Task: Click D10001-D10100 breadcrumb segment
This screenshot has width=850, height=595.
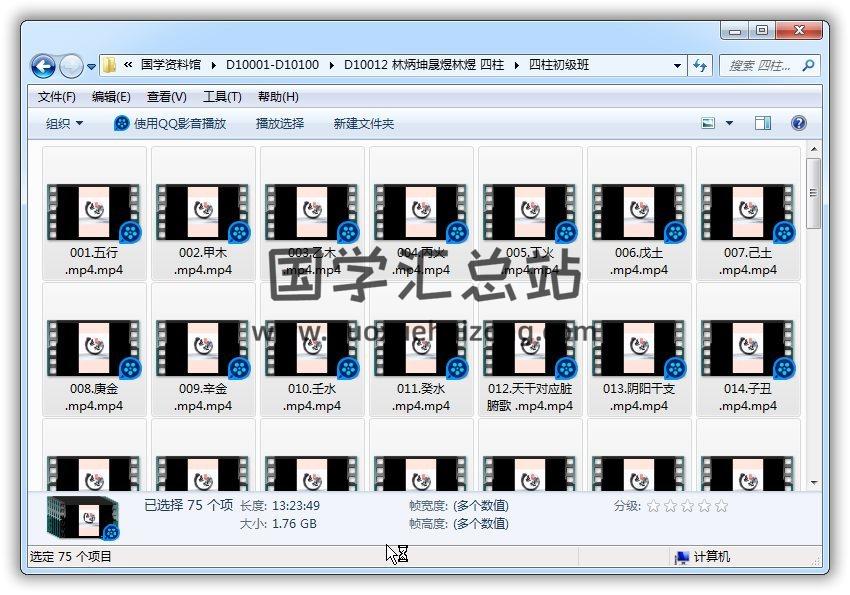Action: click(272, 65)
